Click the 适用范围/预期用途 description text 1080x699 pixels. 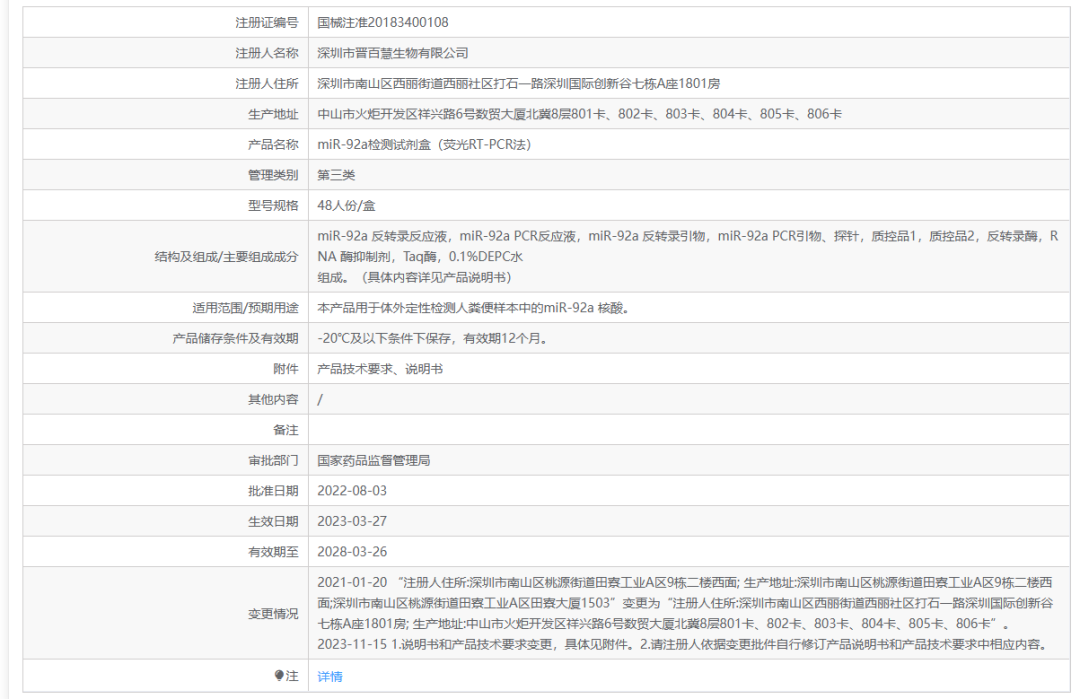click(473, 308)
